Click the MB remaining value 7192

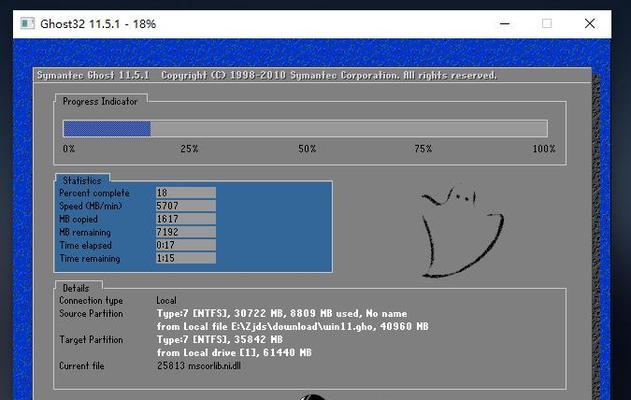[x=186, y=232]
